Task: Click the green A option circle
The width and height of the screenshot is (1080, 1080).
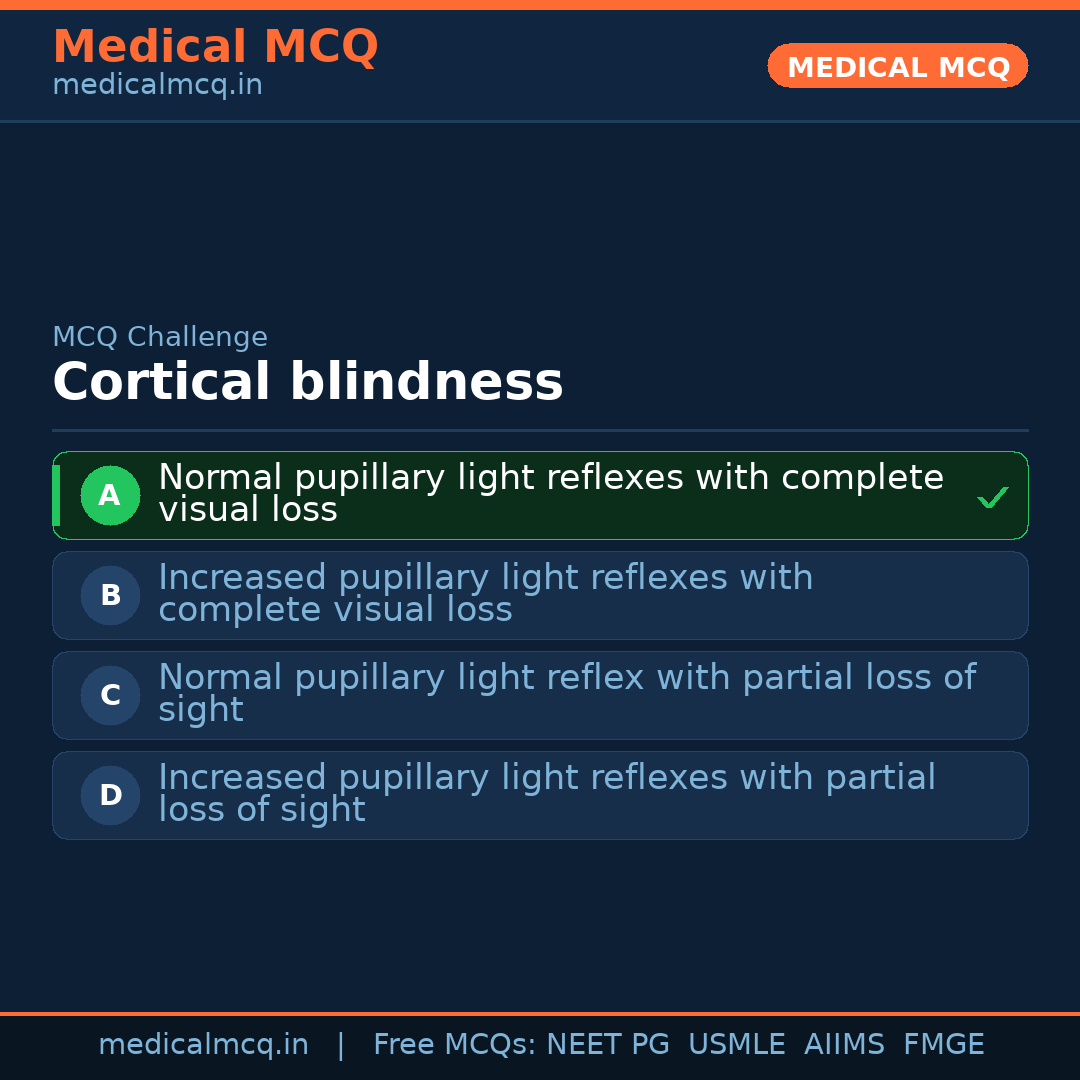Action: pyautogui.click(x=110, y=495)
